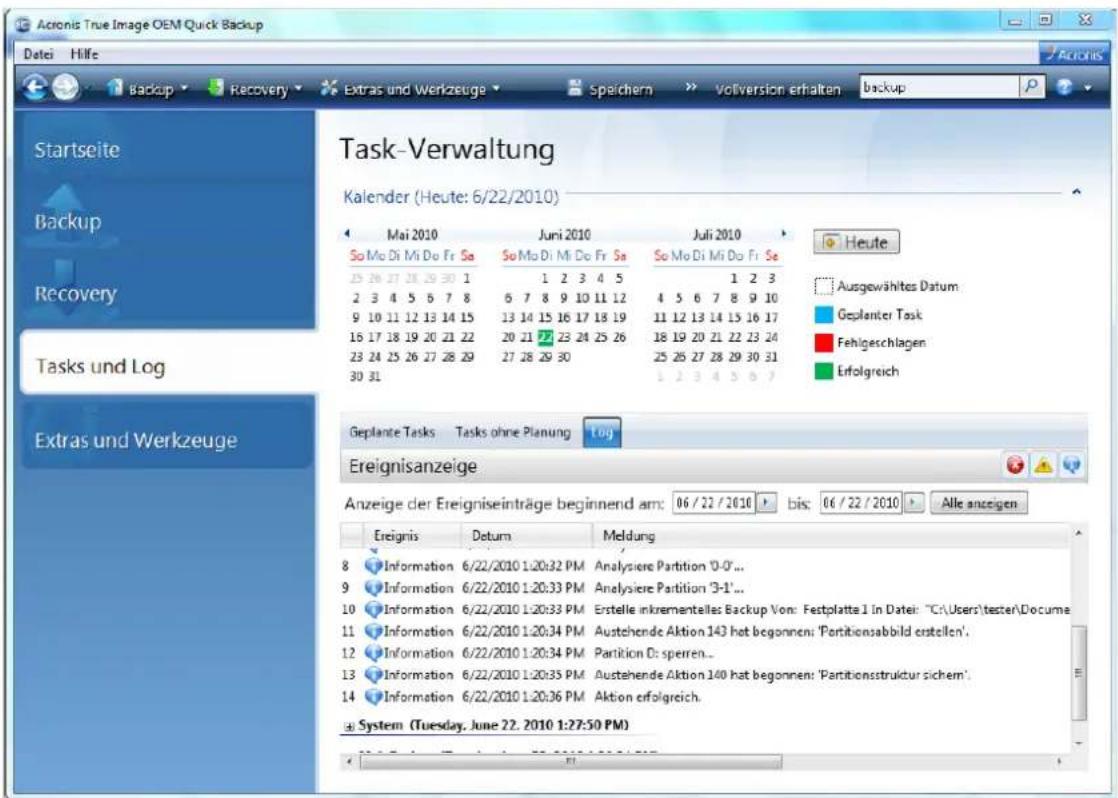Toggle the yellow warning filter icon
This screenshot has width=1118, height=798.
pyautogui.click(x=1043, y=466)
